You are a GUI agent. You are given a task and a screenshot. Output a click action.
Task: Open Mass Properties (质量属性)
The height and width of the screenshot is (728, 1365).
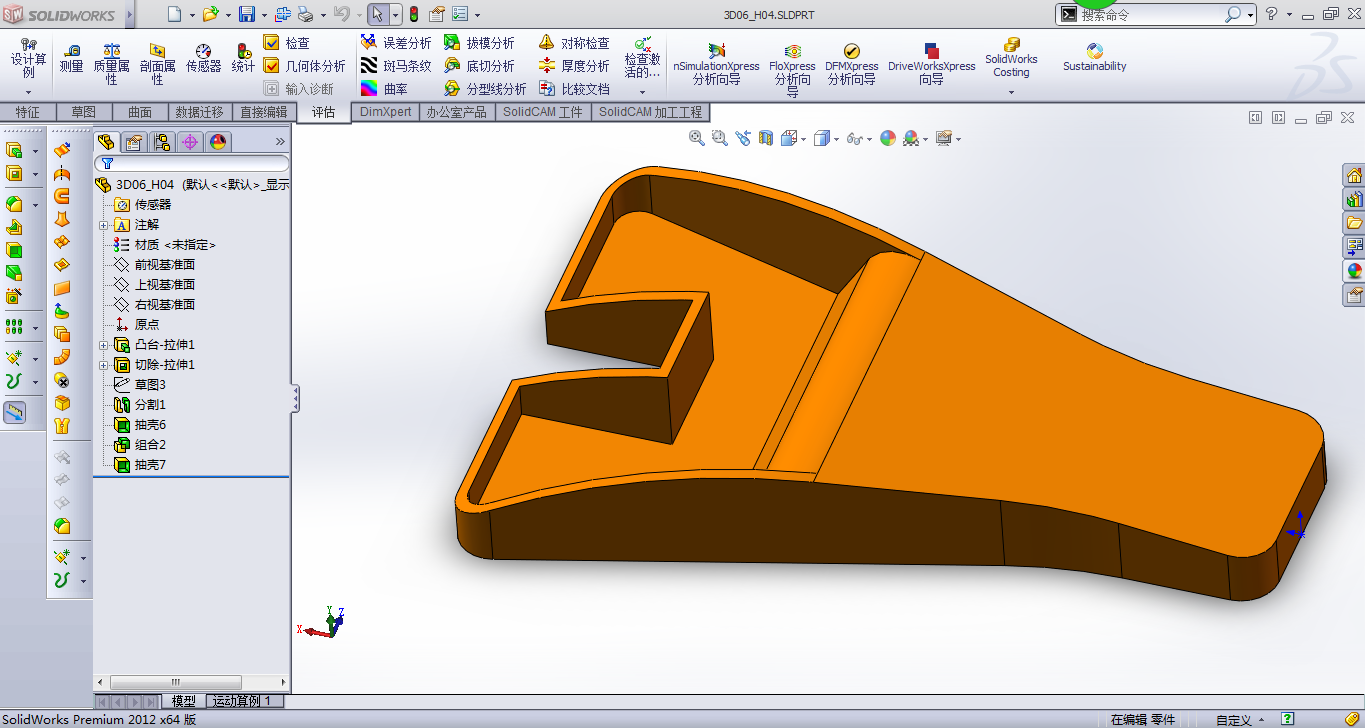pos(112,64)
